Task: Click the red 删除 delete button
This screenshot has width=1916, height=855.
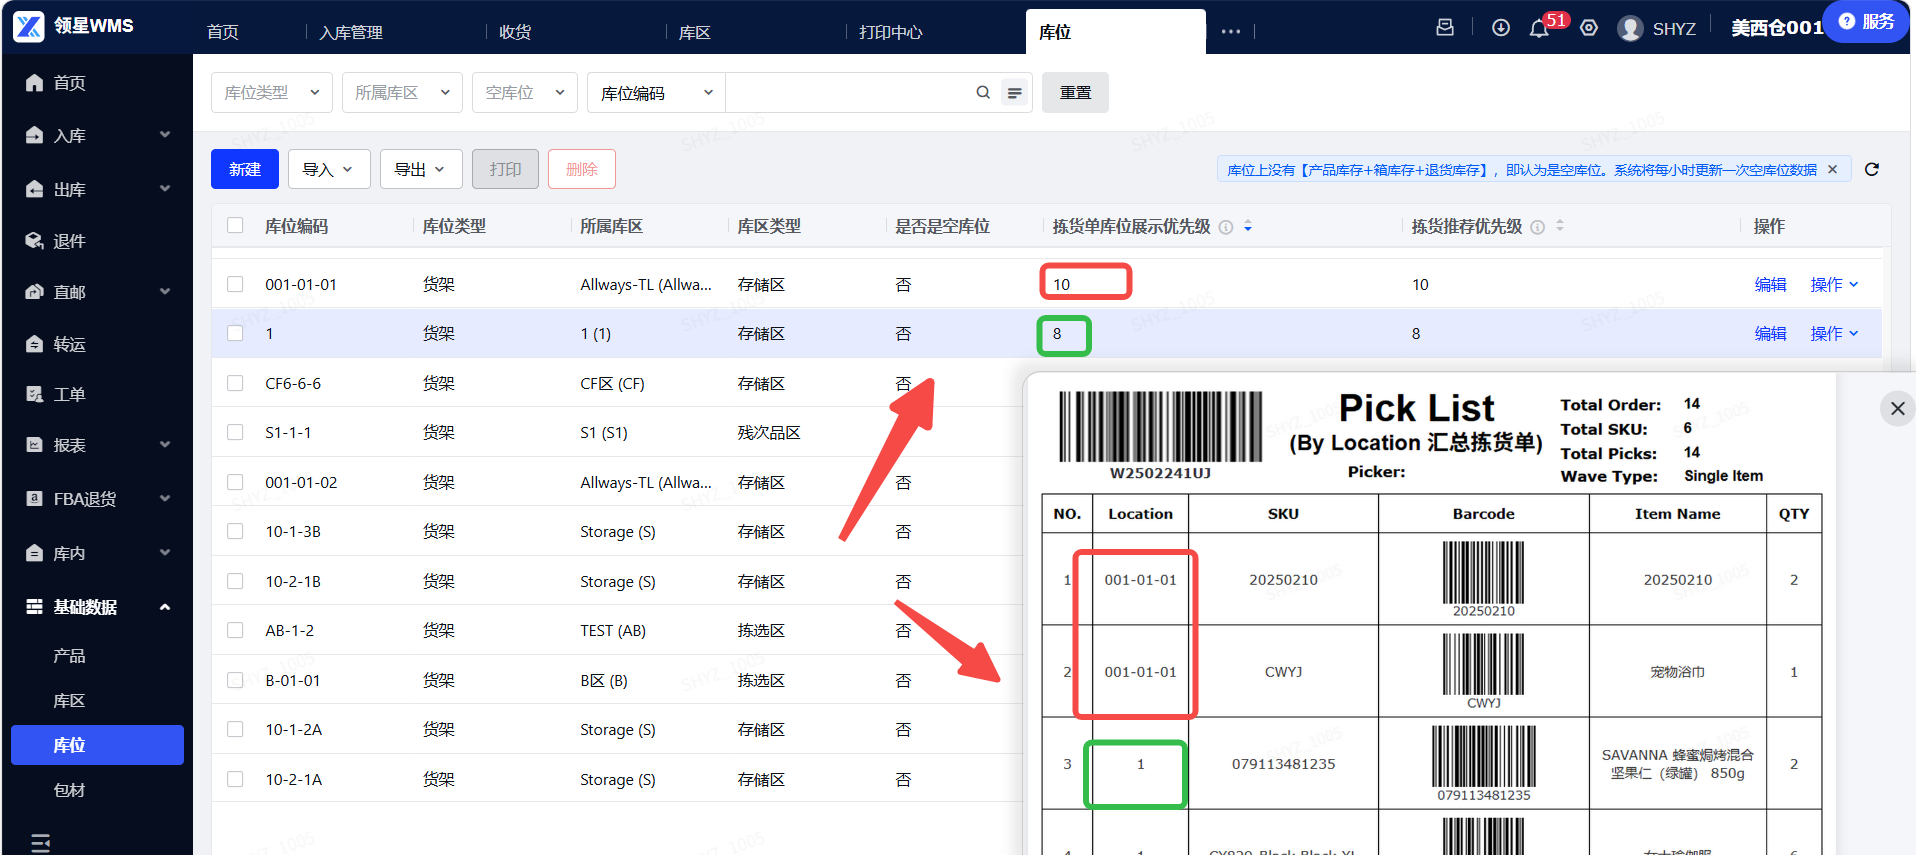Action: 582,169
